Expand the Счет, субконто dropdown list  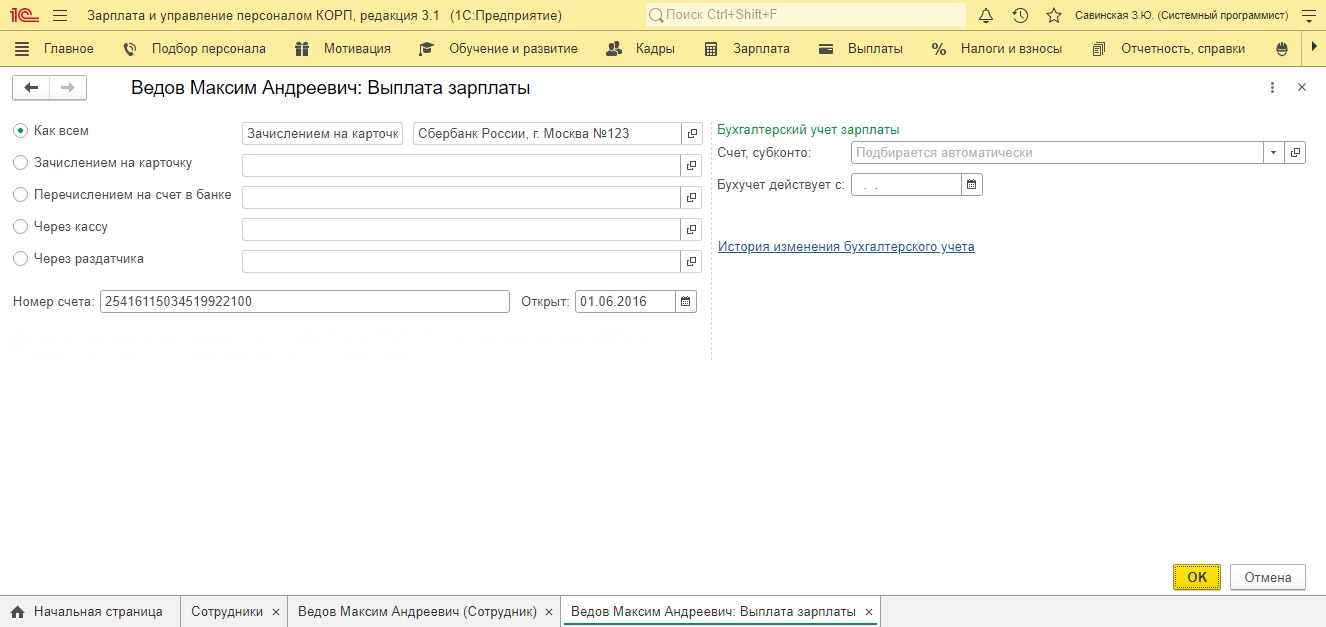1273,153
